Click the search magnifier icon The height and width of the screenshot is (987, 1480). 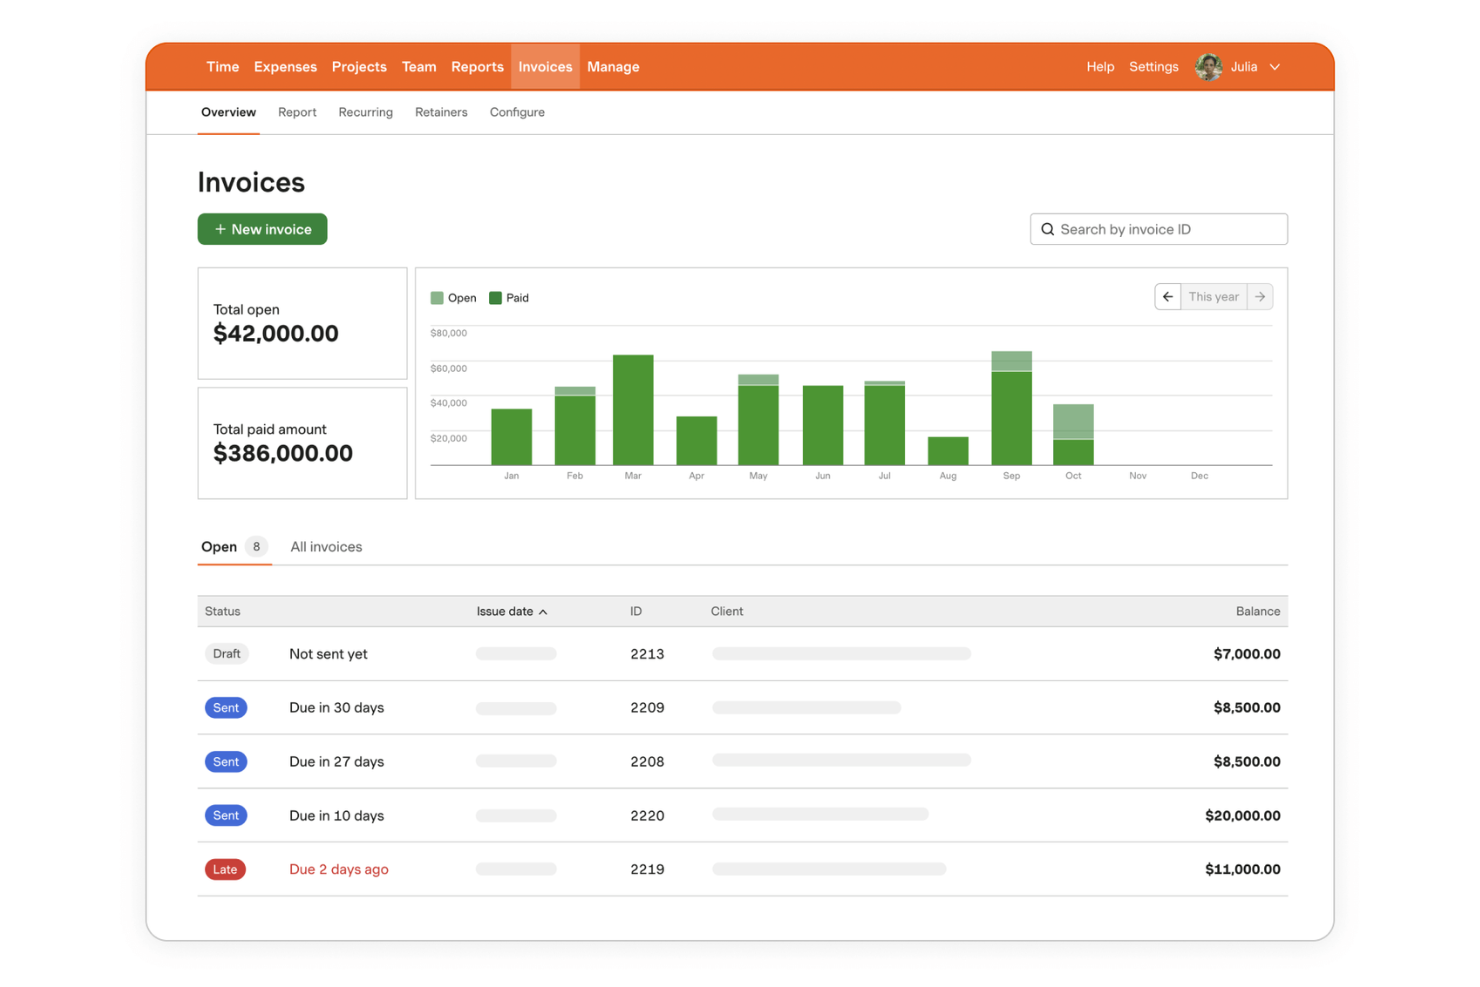(1047, 229)
